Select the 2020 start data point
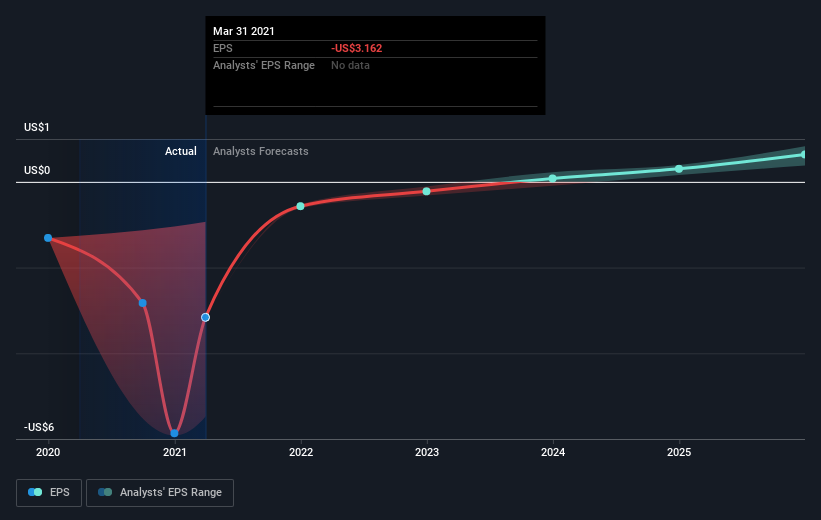Viewport: 821px width, 520px height. [48, 238]
